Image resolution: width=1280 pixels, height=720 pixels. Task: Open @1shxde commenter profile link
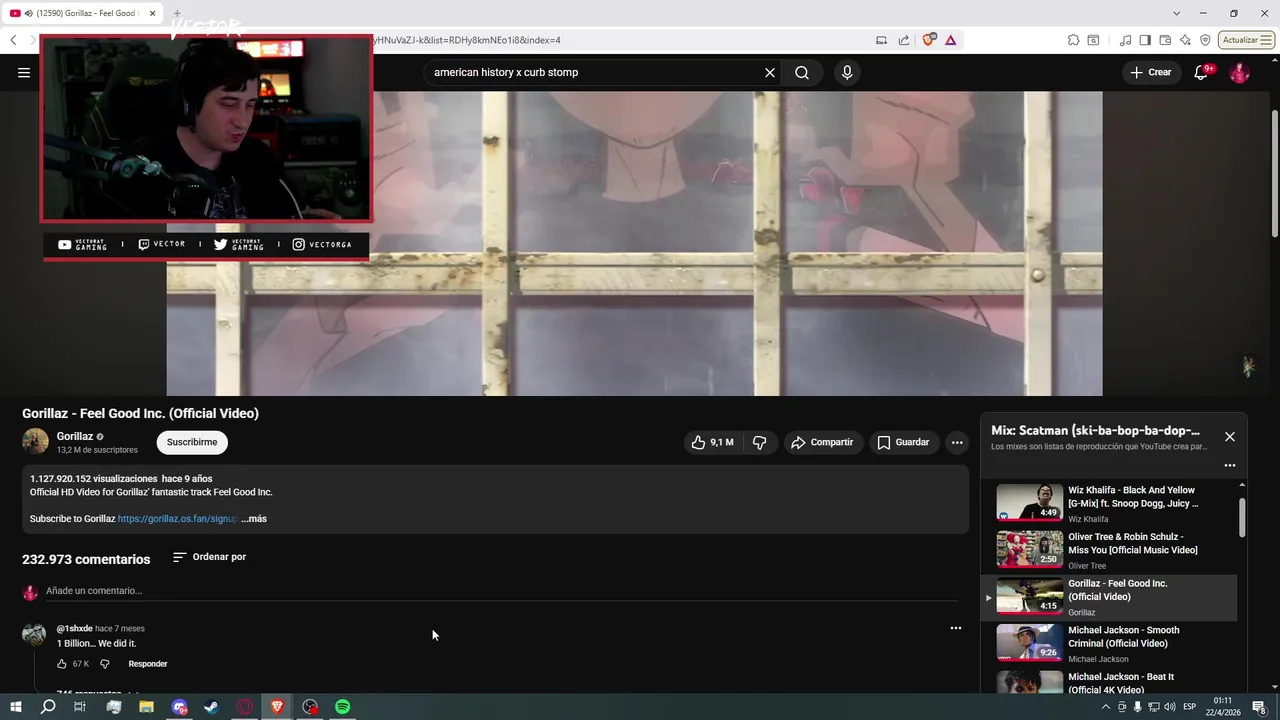(x=74, y=629)
